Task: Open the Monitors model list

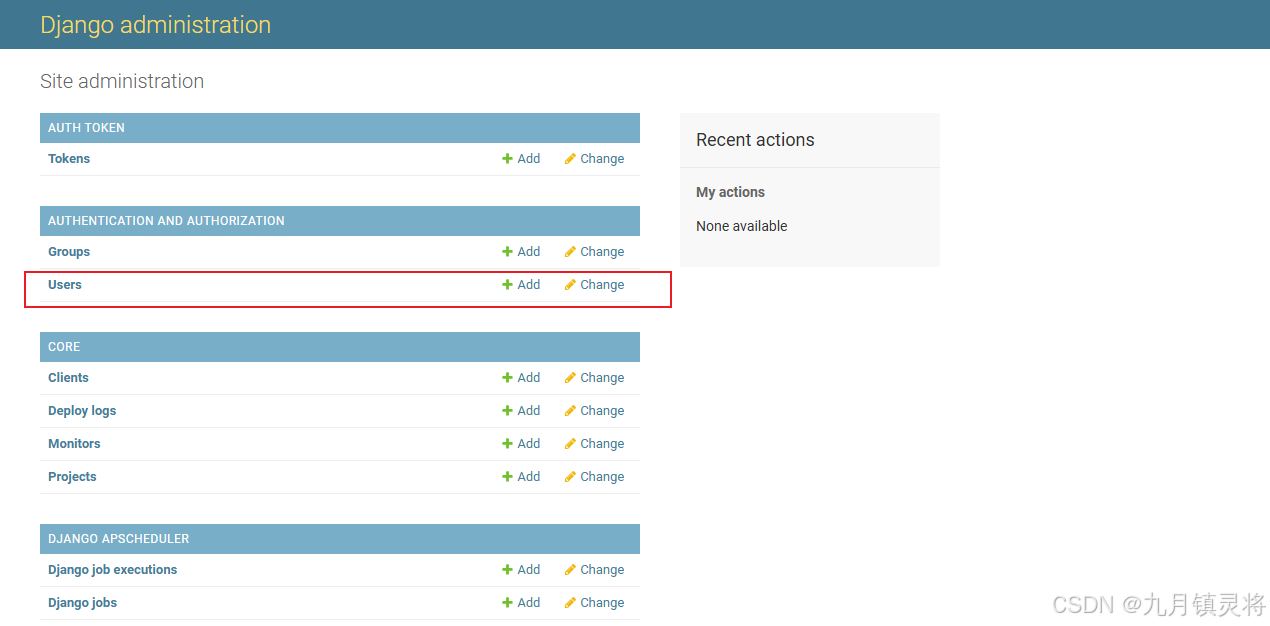Action: (x=74, y=444)
